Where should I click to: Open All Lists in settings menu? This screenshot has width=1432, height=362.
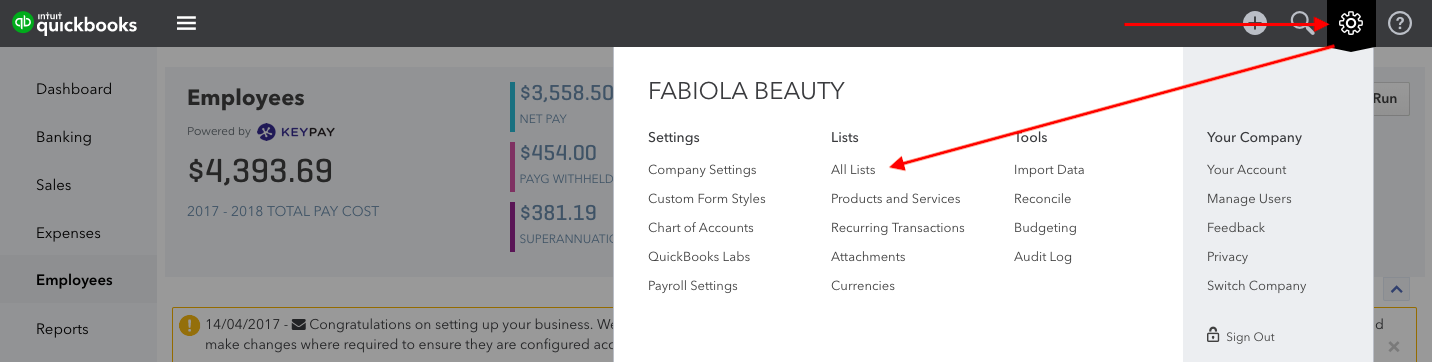click(853, 170)
